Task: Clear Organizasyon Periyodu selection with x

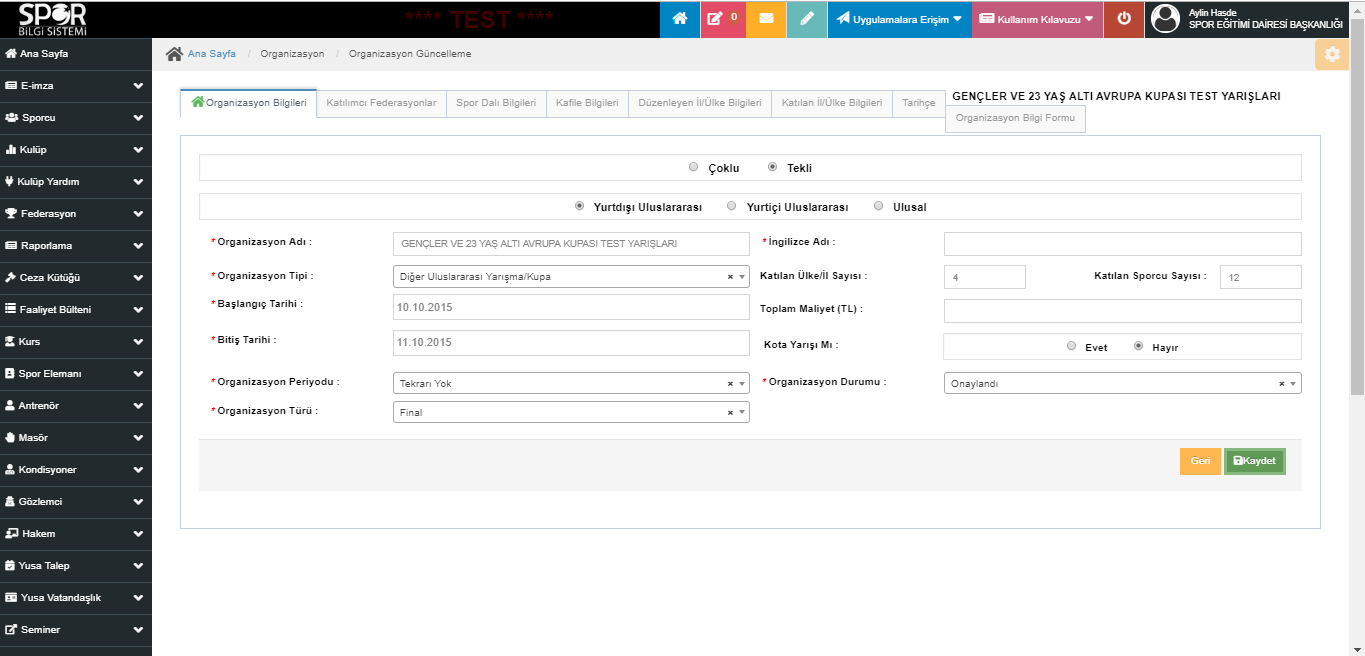Action: (730, 384)
